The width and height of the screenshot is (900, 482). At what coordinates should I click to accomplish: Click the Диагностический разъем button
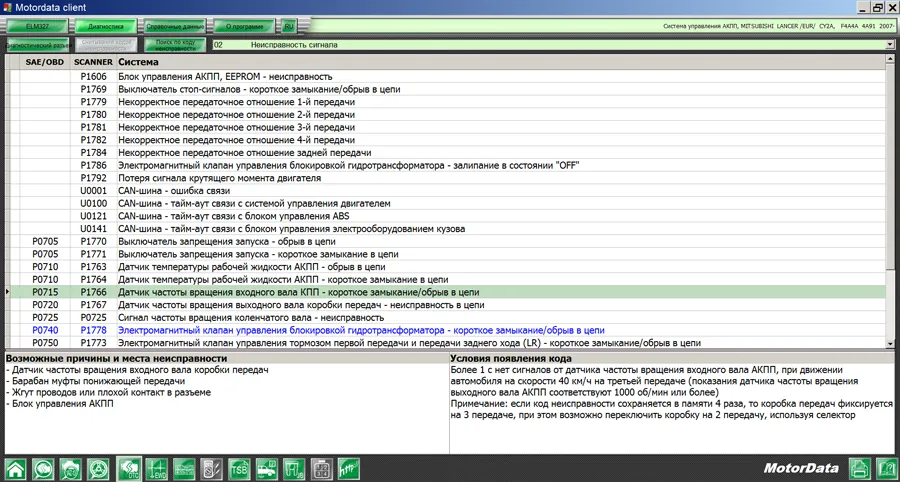[37, 45]
